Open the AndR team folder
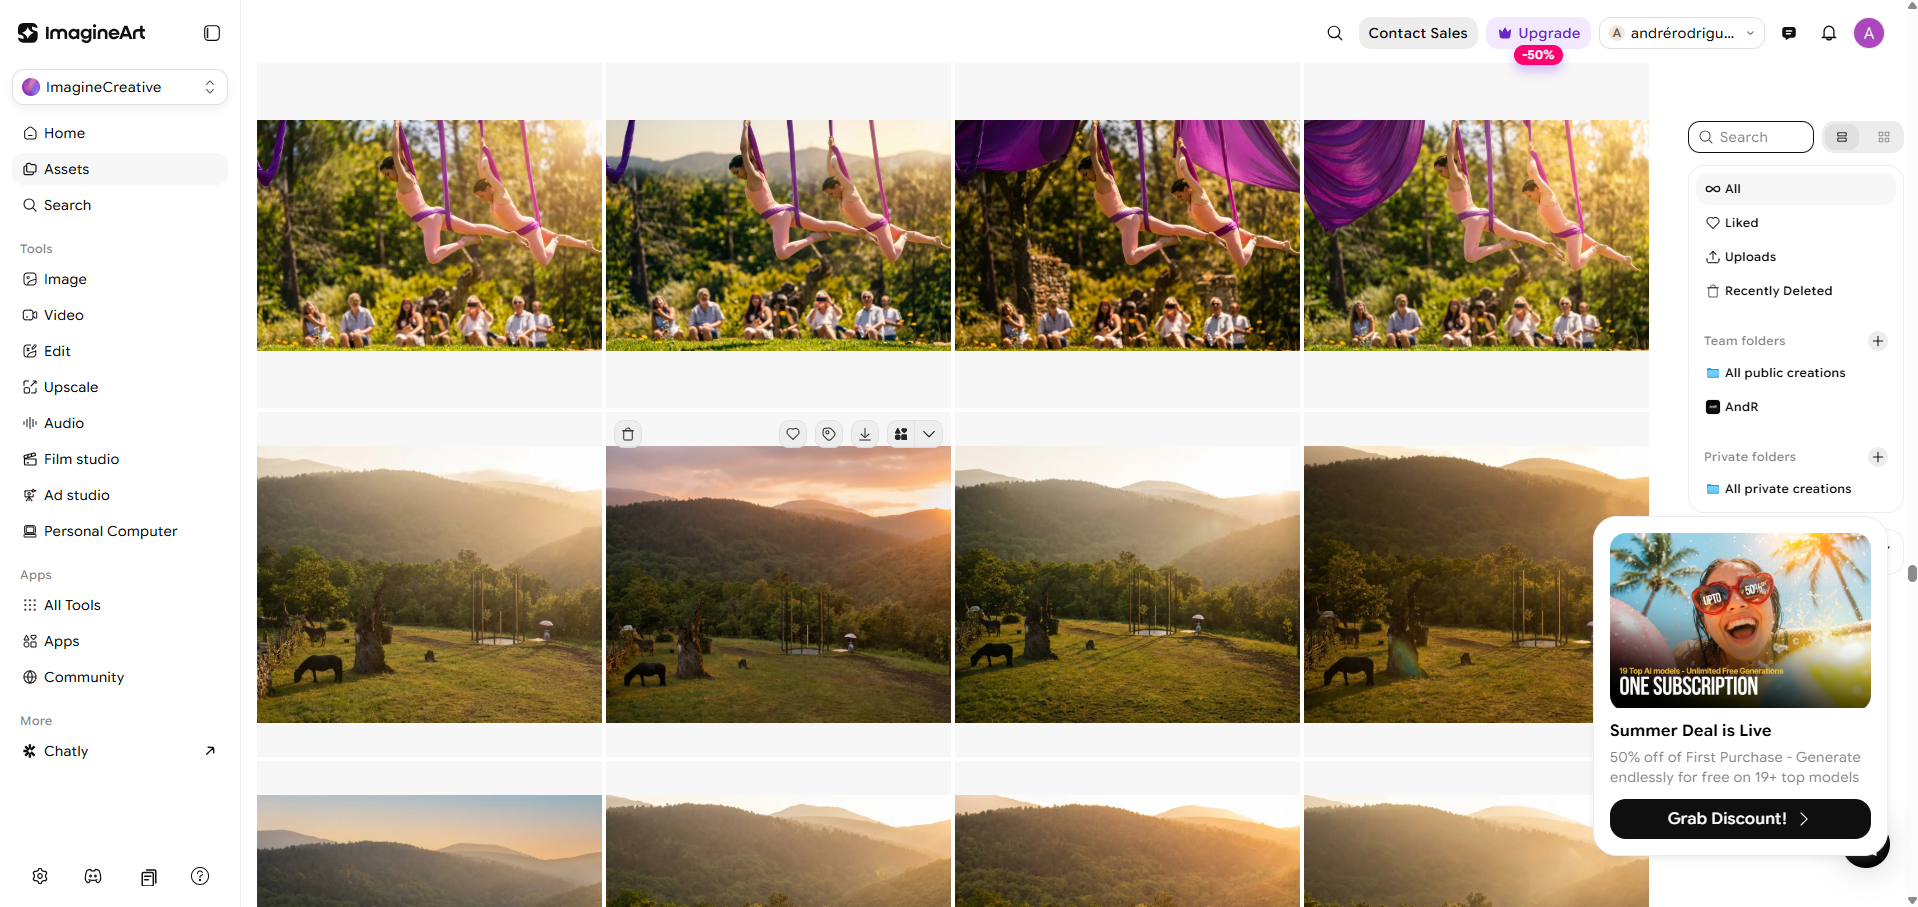Viewport: 1918px width, 907px height. (1796, 407)
